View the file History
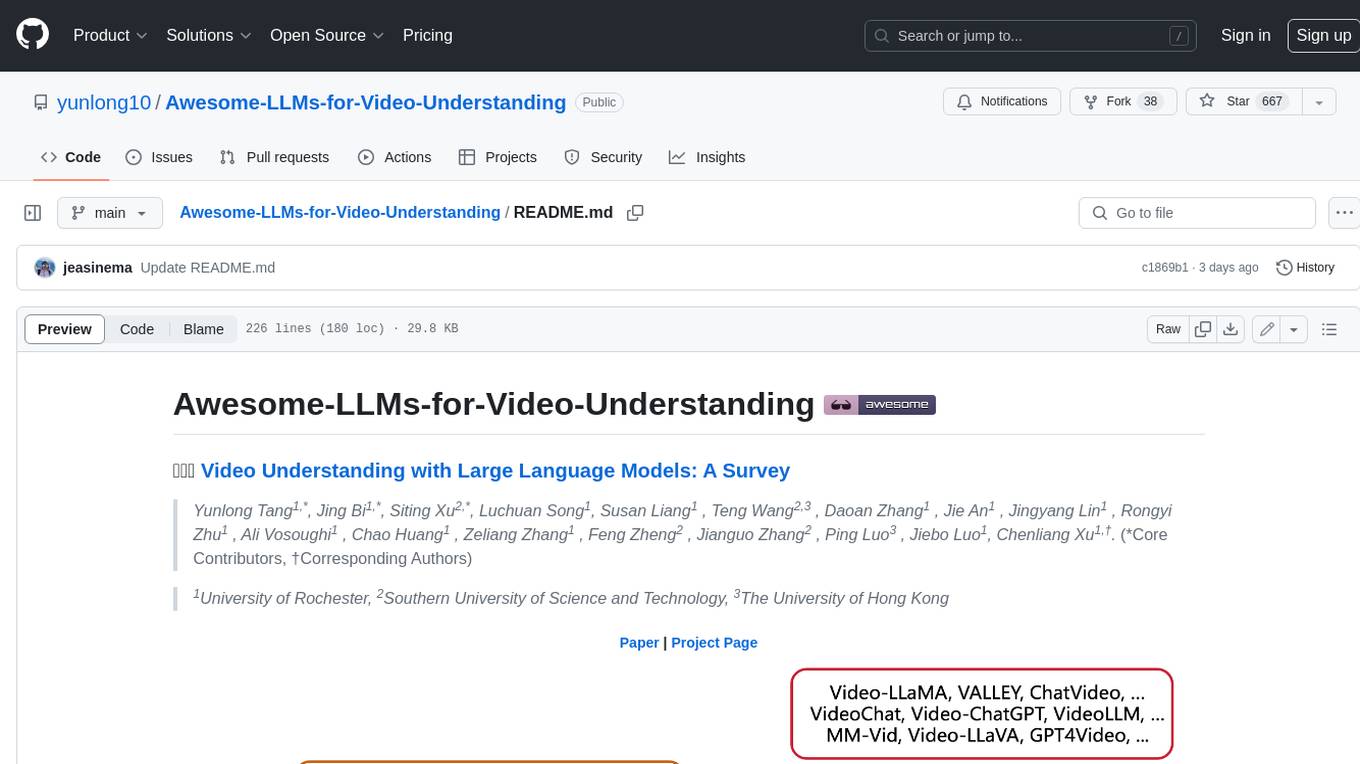Image resolution: width=1360 pixels, height=764 pixels. 1305,268
